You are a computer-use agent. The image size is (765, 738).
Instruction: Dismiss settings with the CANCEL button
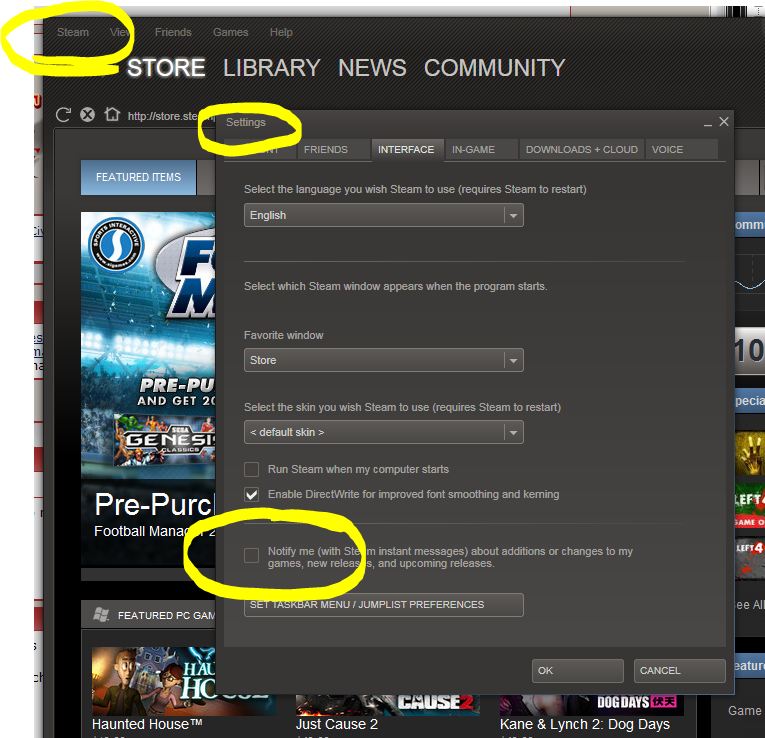coord(679,671)
